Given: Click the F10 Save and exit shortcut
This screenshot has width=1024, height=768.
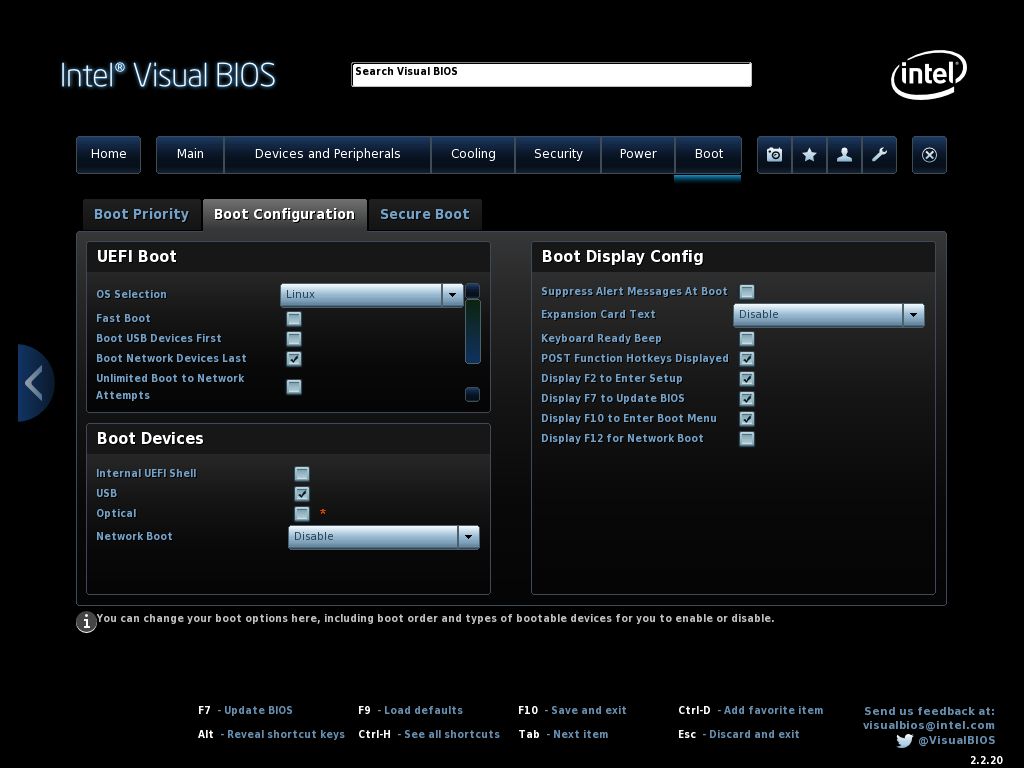Looking at the screenshot, I should [x=572, y=711].
